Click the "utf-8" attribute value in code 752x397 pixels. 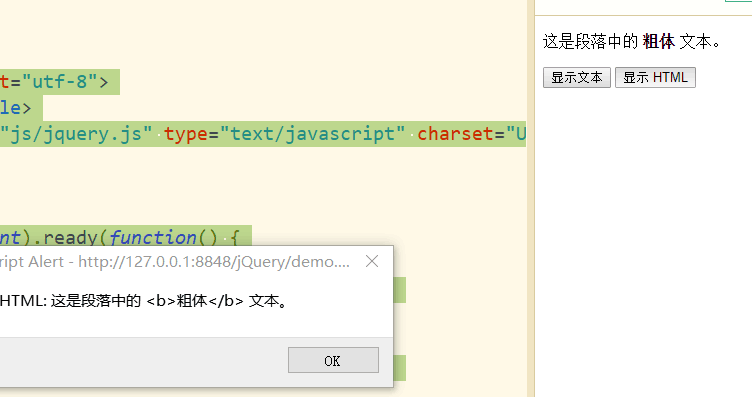[60, 82]
